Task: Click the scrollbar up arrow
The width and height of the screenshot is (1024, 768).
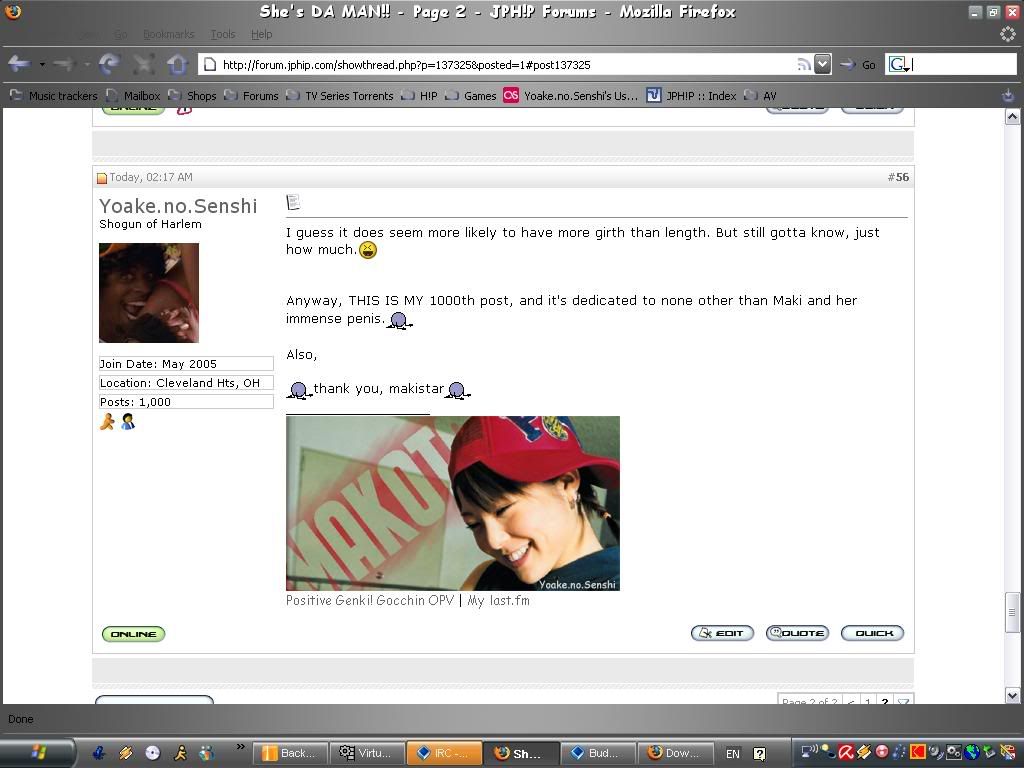Action: [x=1012, y=117]
